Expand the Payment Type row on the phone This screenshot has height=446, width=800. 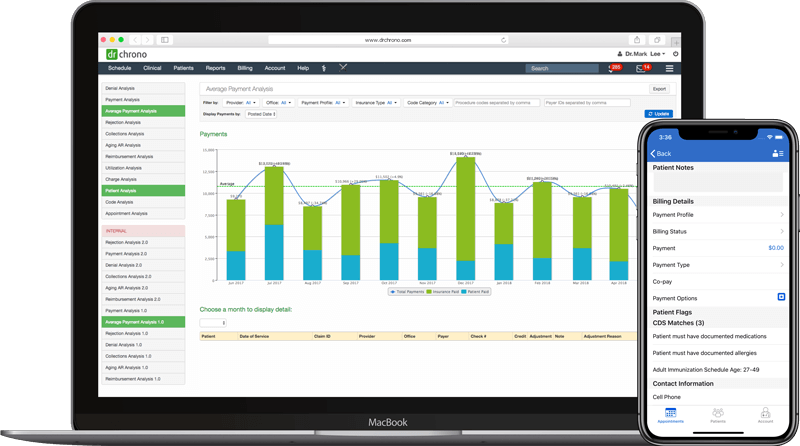click(718, 265)
